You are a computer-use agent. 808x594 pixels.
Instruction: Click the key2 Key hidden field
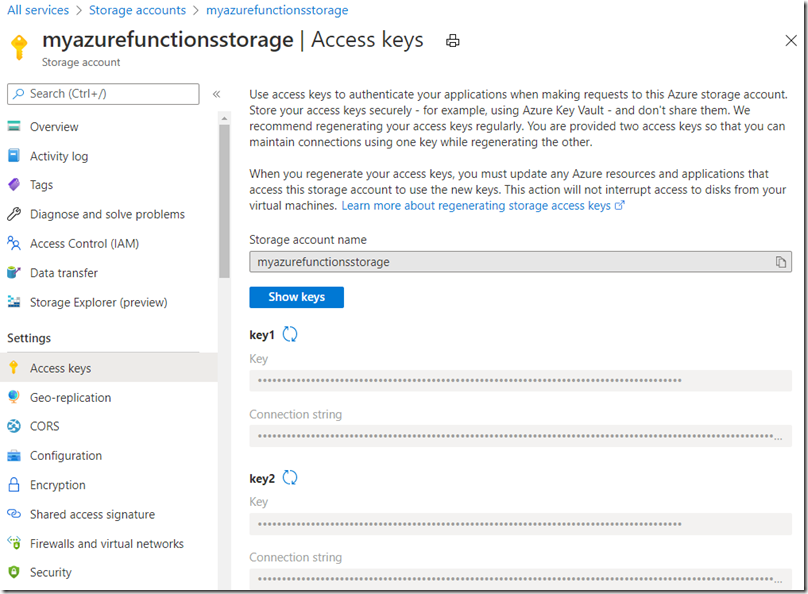point(520,524)
